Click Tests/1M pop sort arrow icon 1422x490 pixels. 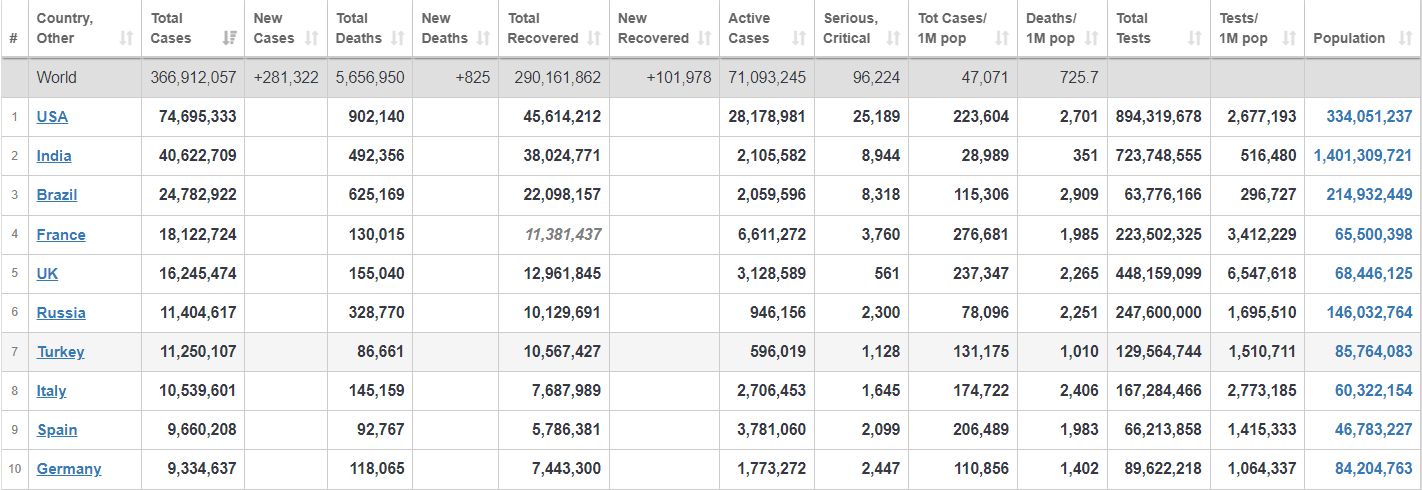(x=1288, y=38)
